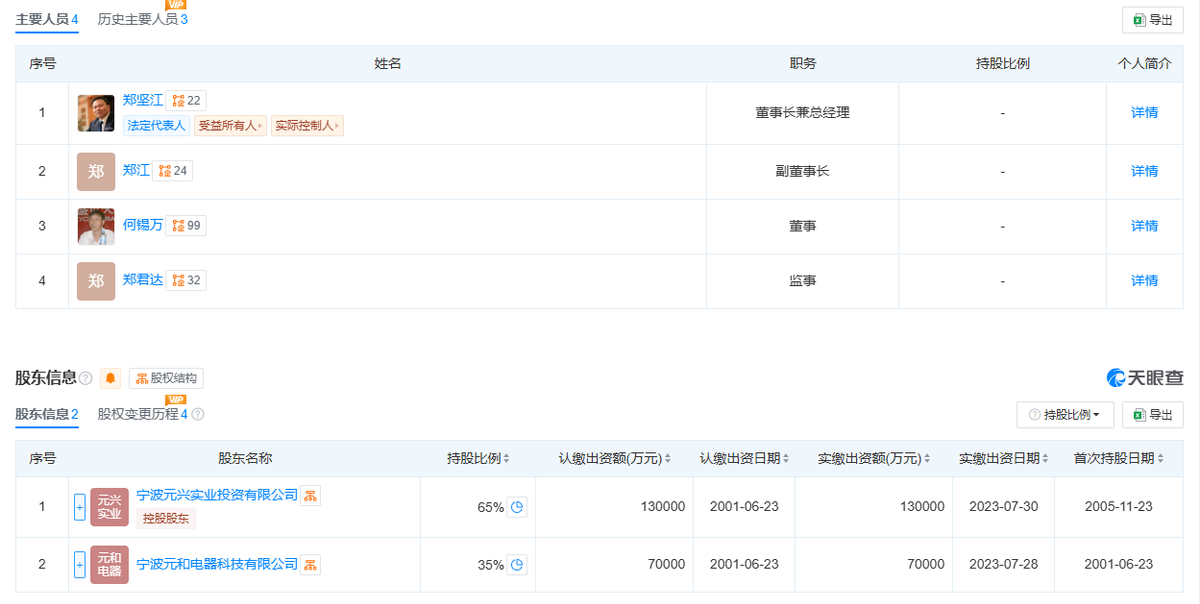
Task: Switch to 股权变更历程 tab
Action: pyautogui.click(x=142, y=414)
